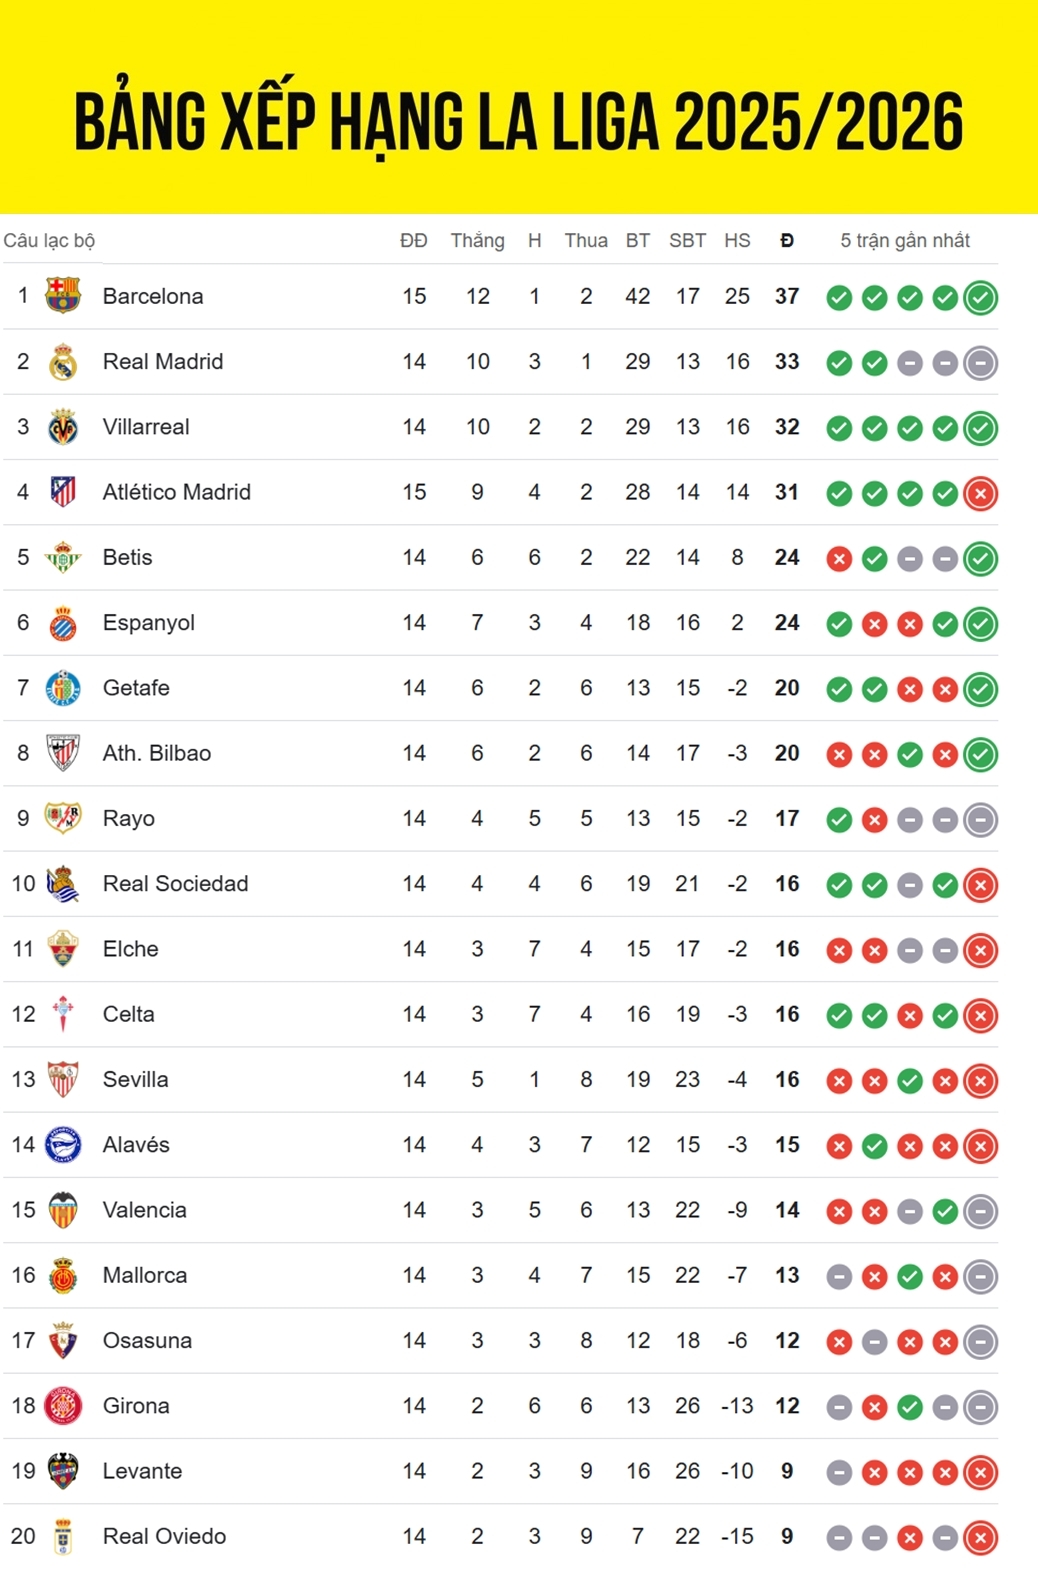
Task: Click the Câu lạc bộ header
Action: [49, 240]
